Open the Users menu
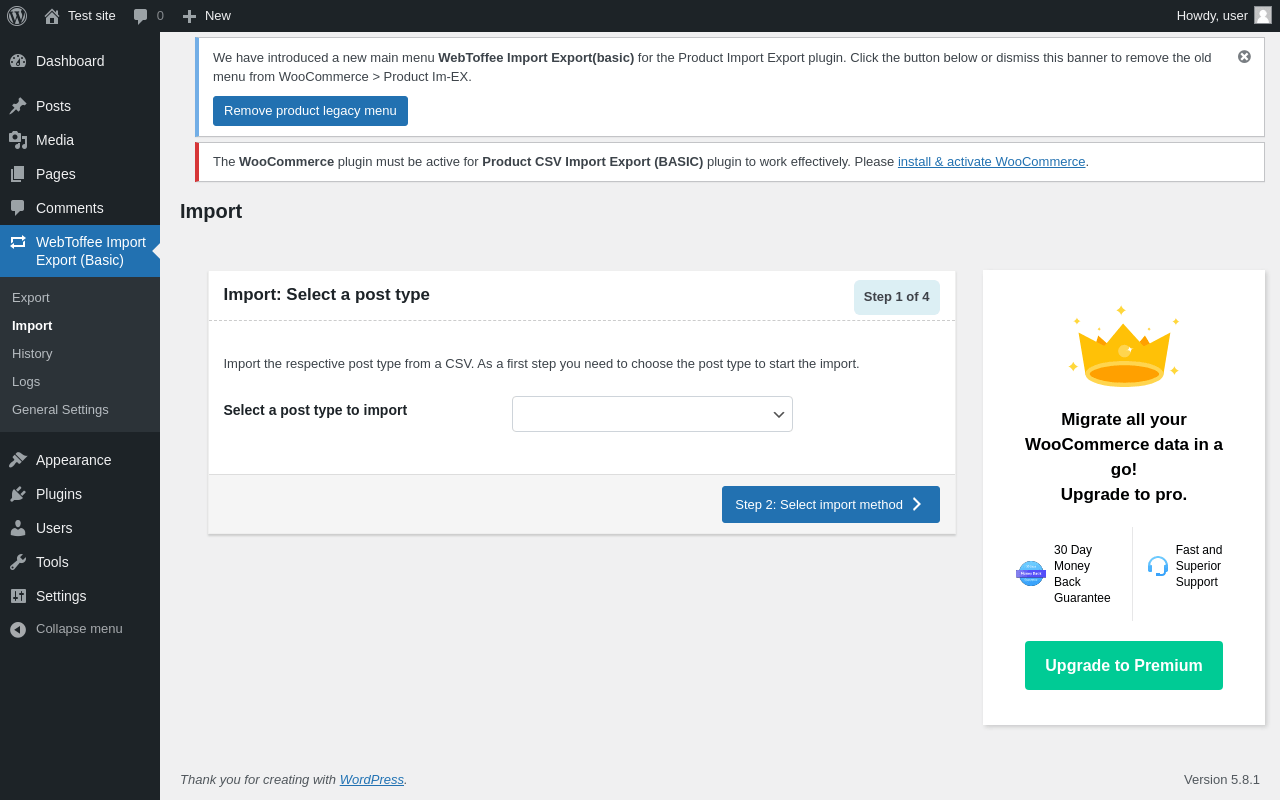 point(80,528)
